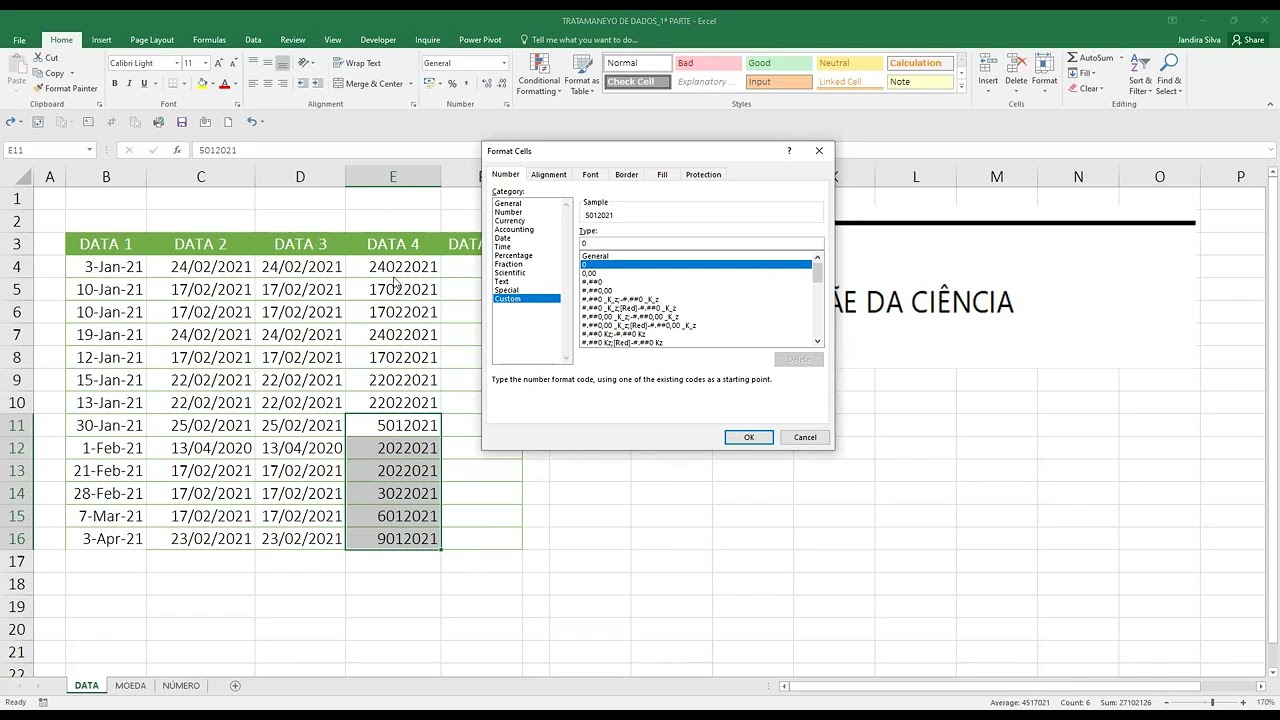Click the Format Painter brush icon
The width and height of the screenshot is (1280, 720).
(38, 88)
